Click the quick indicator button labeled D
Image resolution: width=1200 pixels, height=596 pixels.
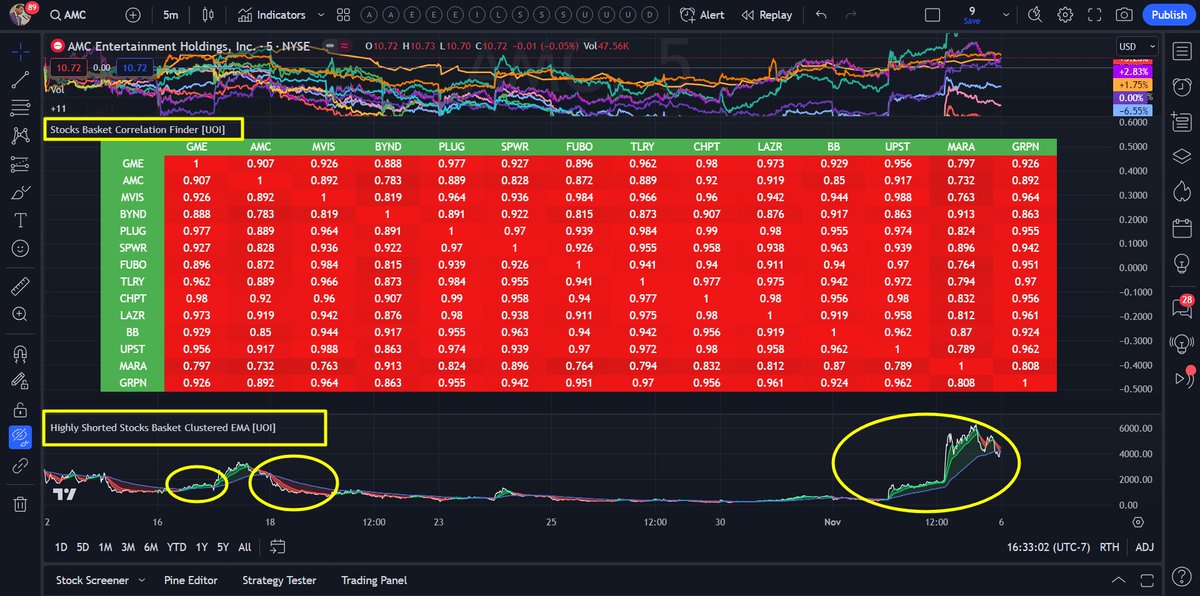click(650, 15)
